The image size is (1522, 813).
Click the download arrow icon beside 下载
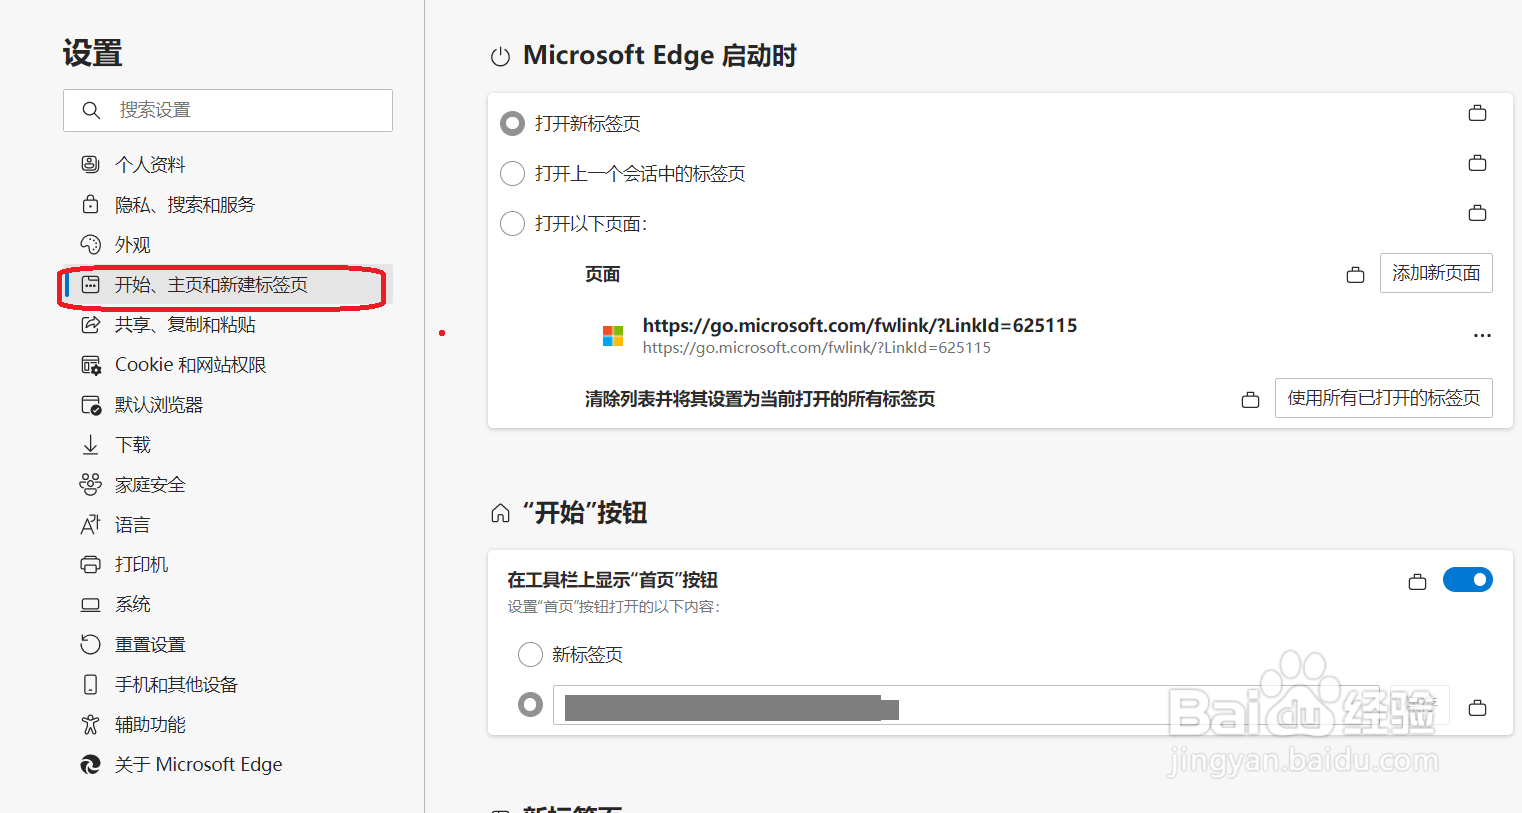coord(90,444)
